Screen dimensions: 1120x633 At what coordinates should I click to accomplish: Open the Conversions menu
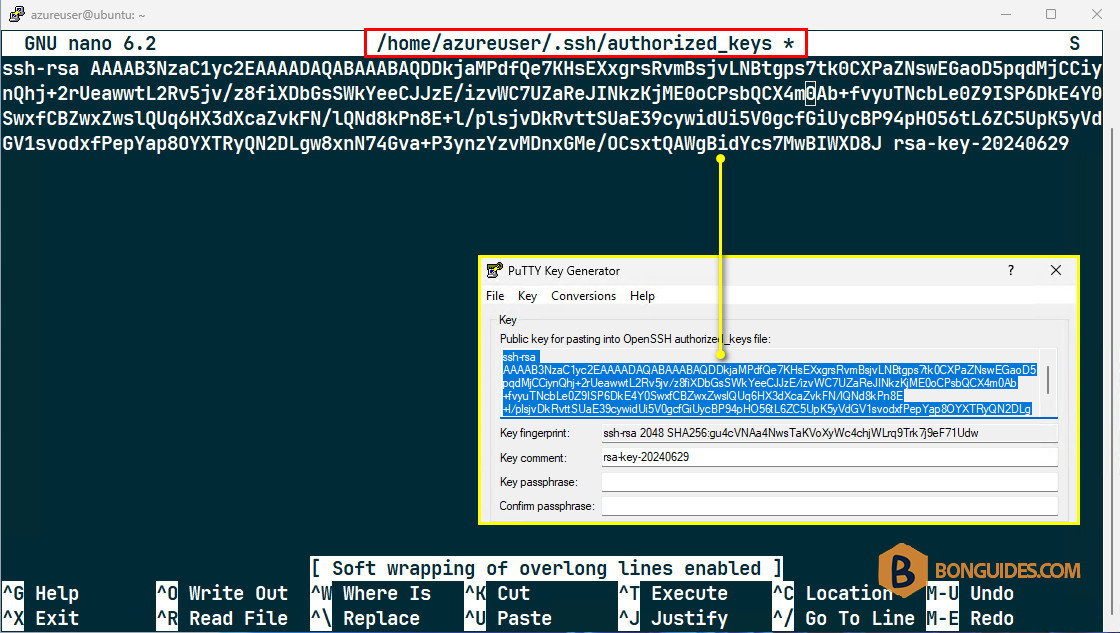[583, 296]
